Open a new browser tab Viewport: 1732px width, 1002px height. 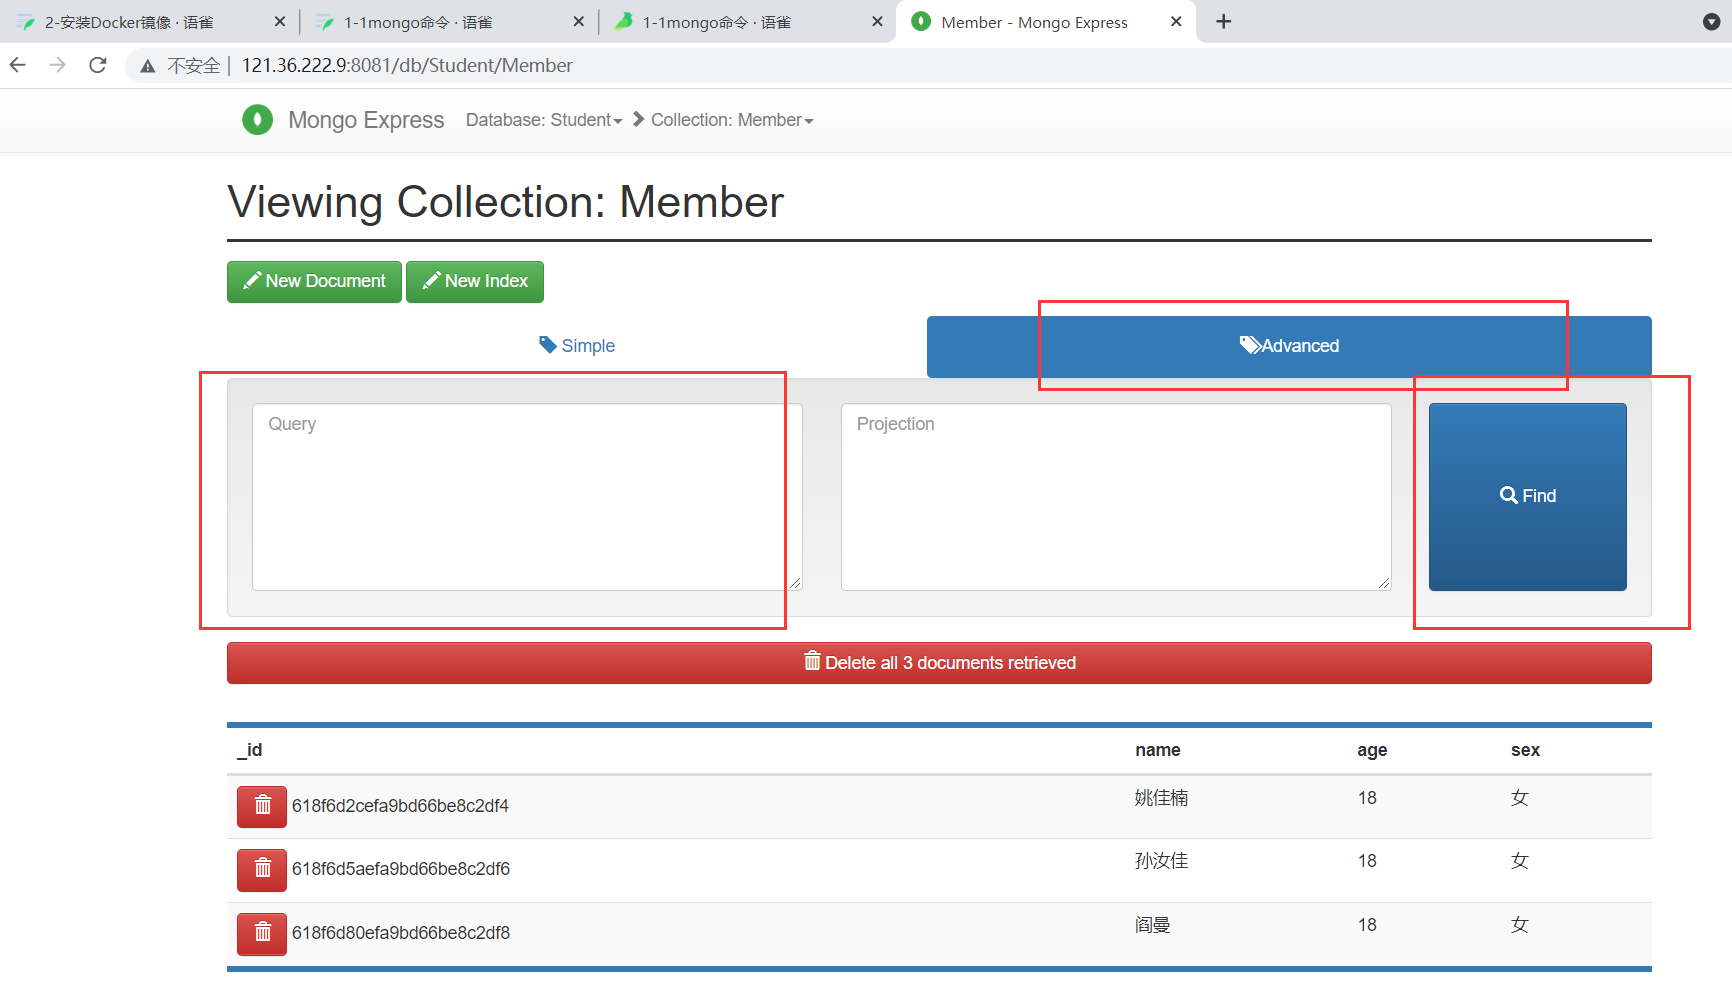(x=1223, y=21)
